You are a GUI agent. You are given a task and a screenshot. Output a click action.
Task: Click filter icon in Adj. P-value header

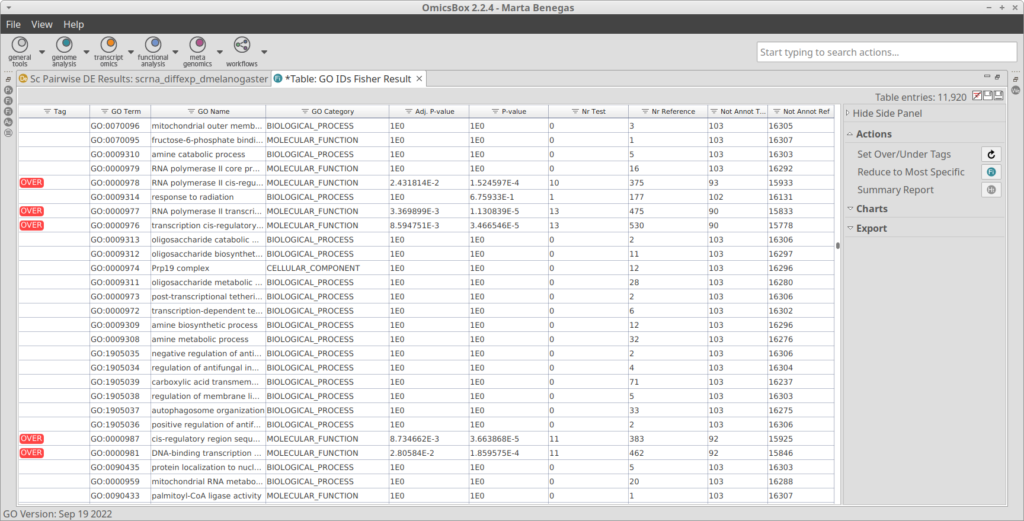click(408, 112)
